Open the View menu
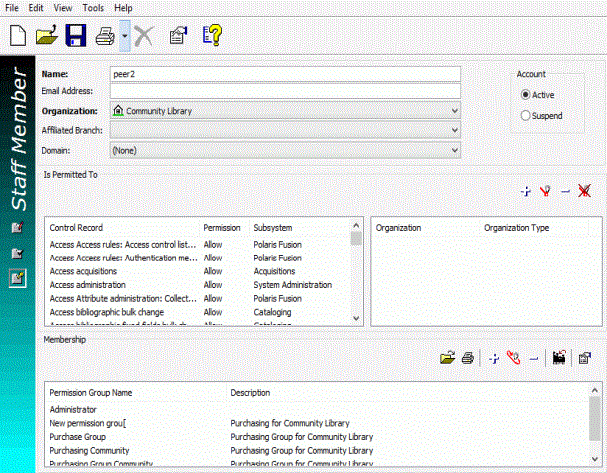Image resolution: width=607 pixels, height=473 pixels. pyautogui.click(x=63, y=8)
